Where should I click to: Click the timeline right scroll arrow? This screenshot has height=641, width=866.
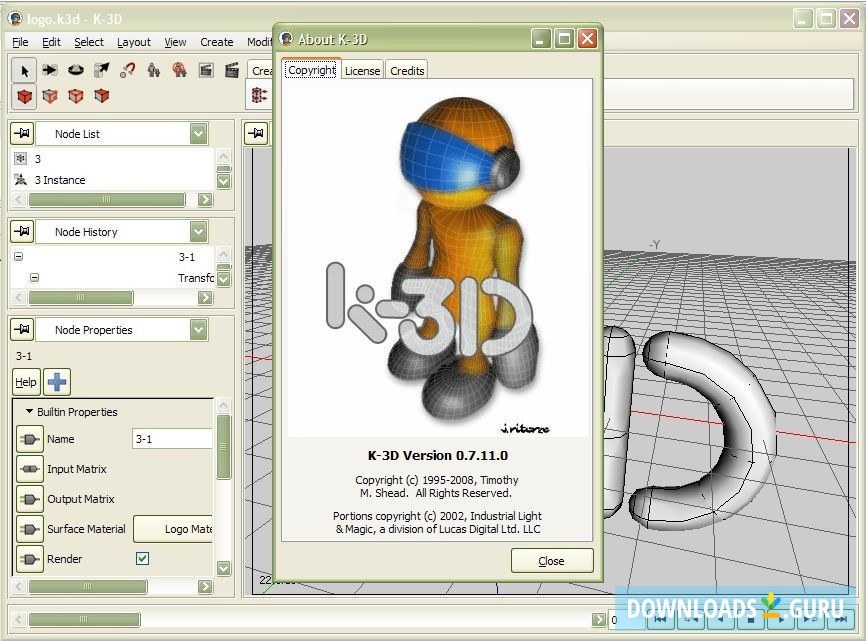(x=599, y=619)
